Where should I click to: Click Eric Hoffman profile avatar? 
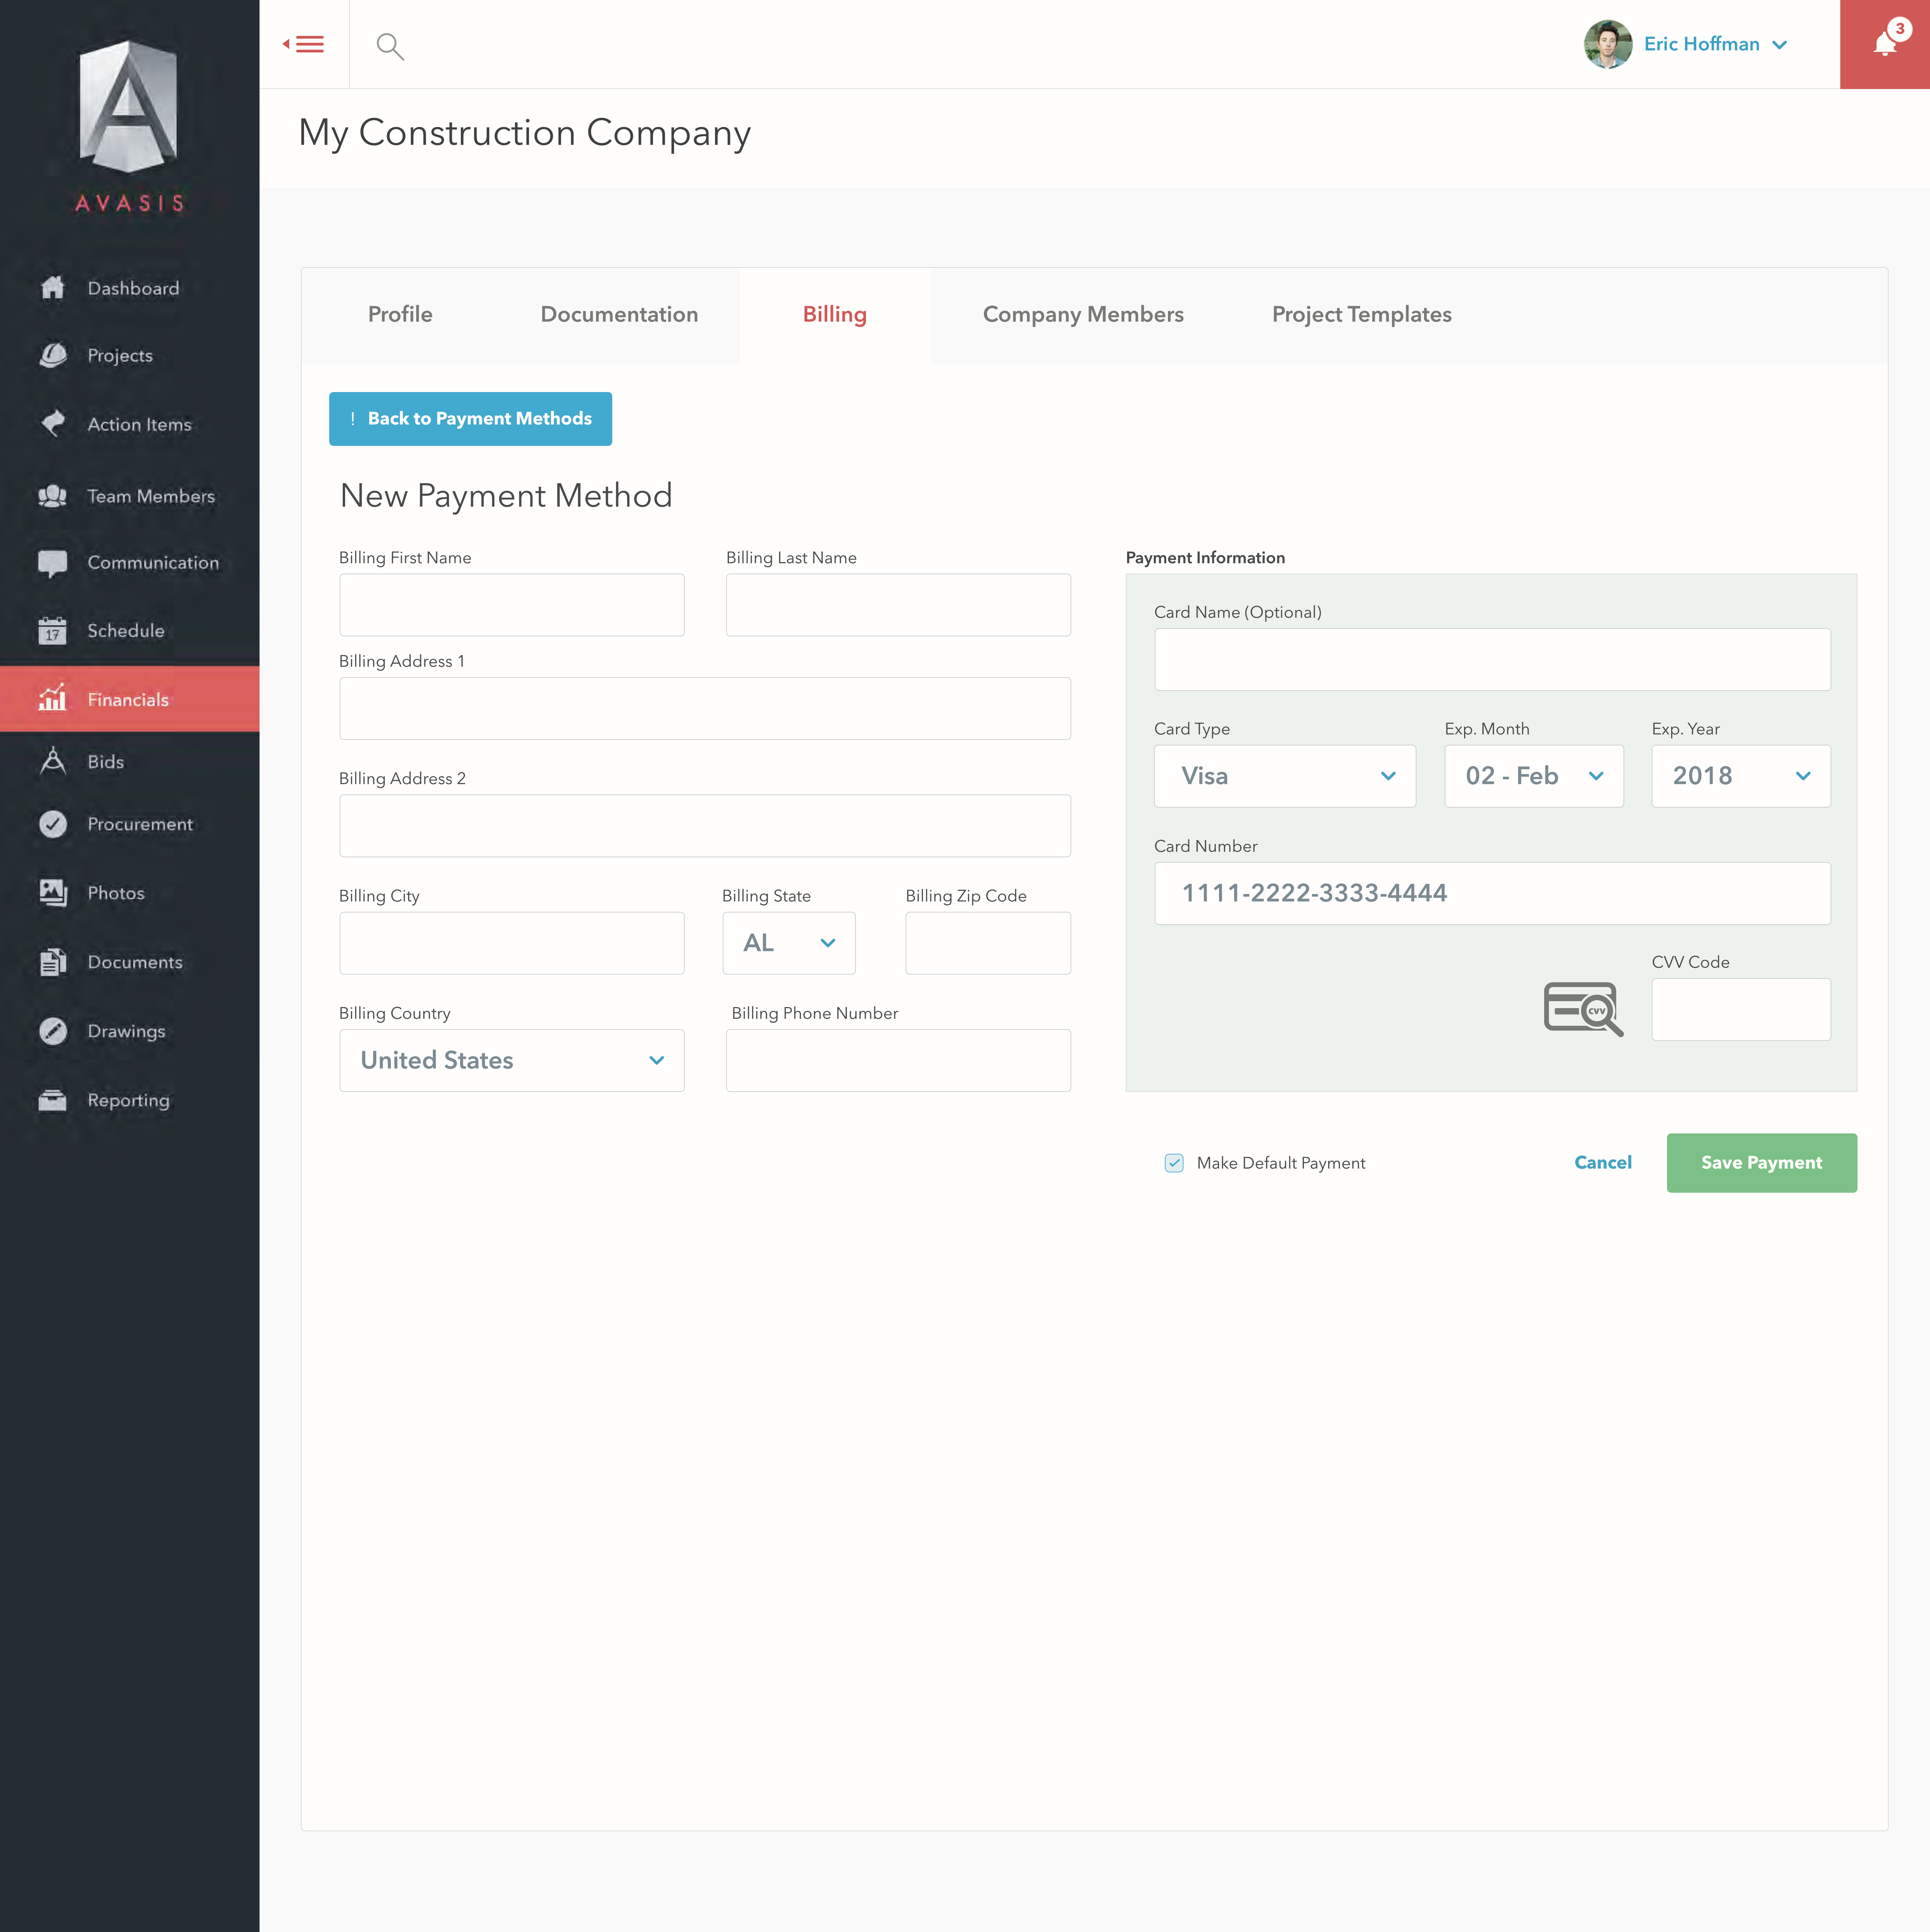(x=1608, y=44)
